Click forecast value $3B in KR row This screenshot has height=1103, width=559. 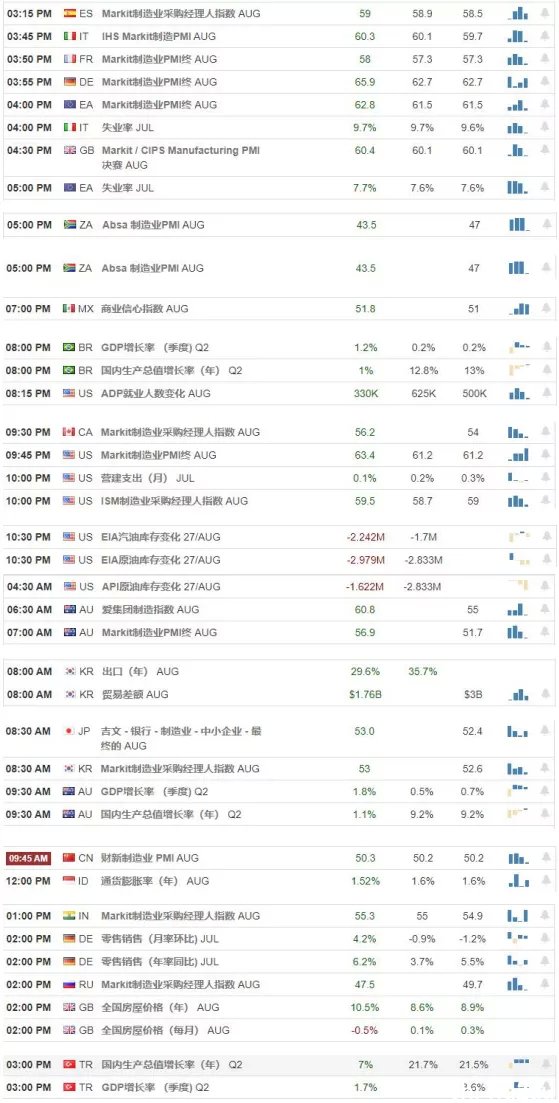click(x=474, y=694)
